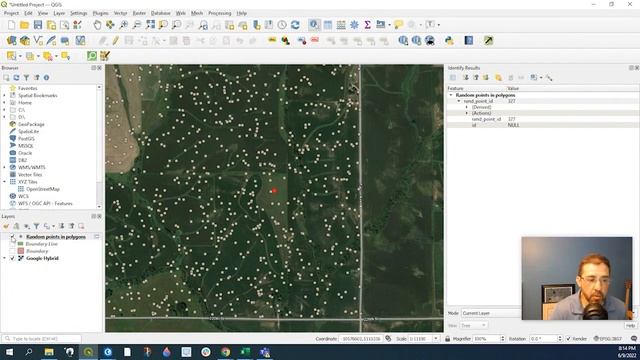Toggle visibility of Google Hybrid layer
This screenshot has width=640, height=360.
click(12, 258)
